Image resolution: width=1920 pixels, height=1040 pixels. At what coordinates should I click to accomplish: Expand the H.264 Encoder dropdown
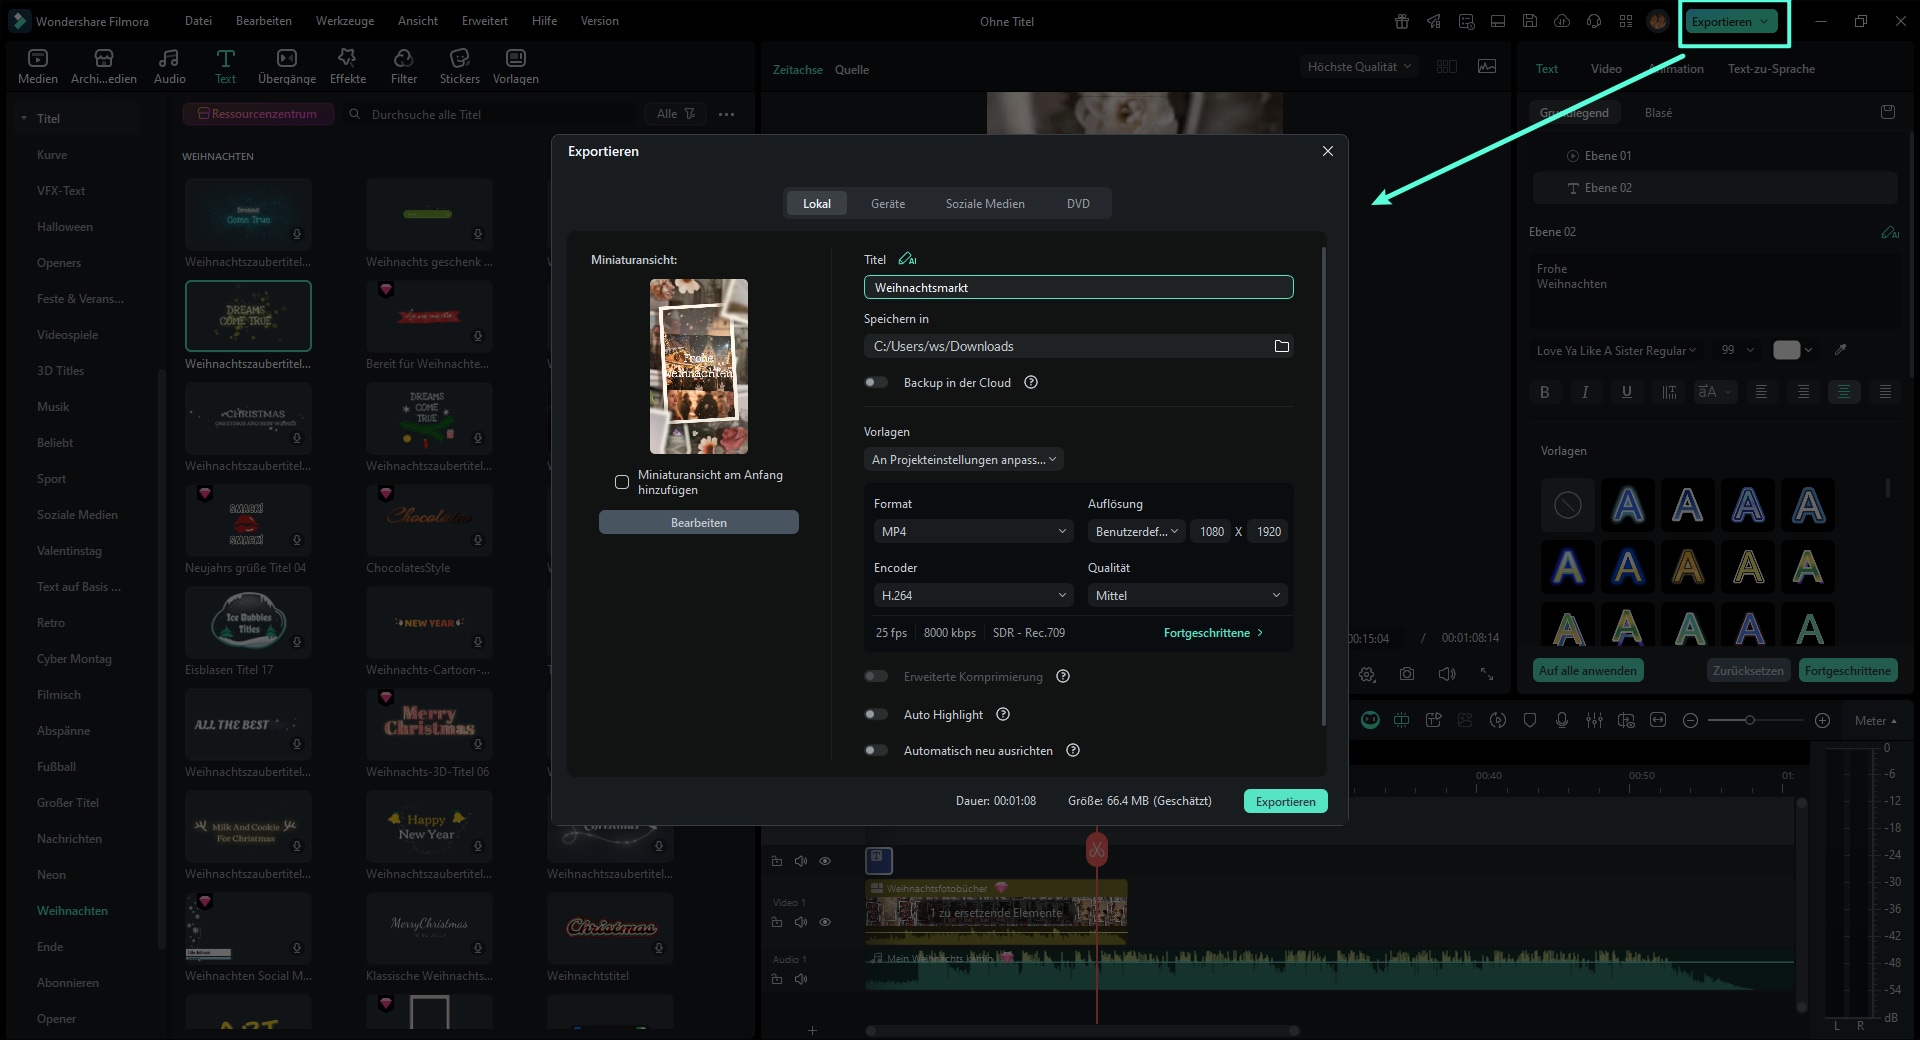tap(973, 595)
